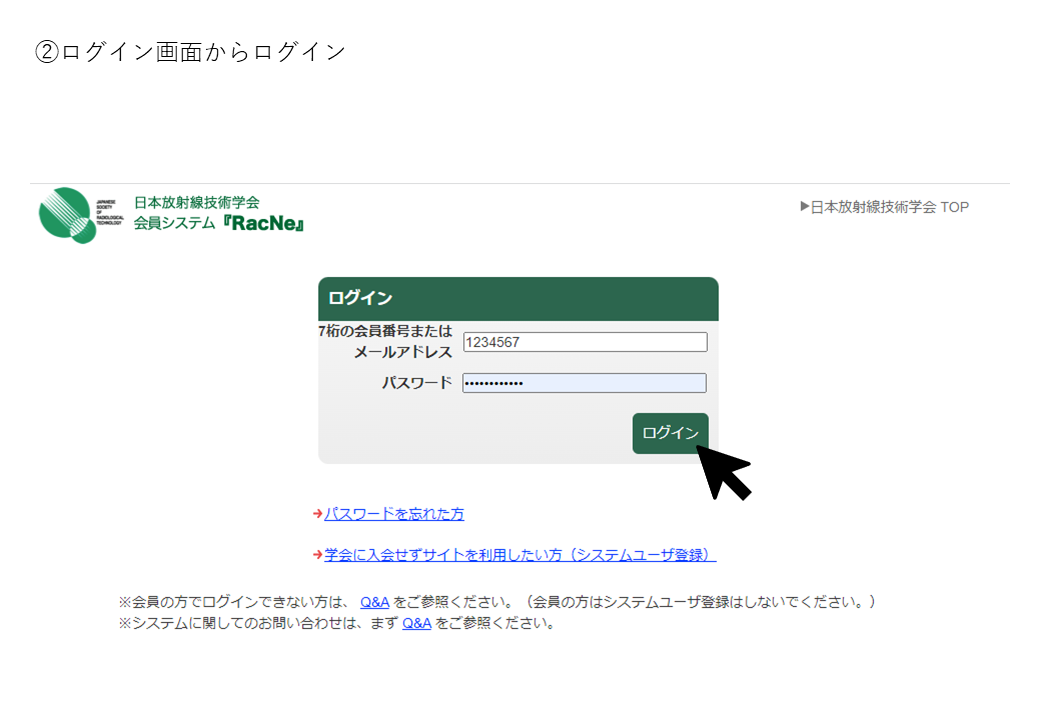
Task: Click the large black arrow pointer graphic
Action: click(724, 472)
